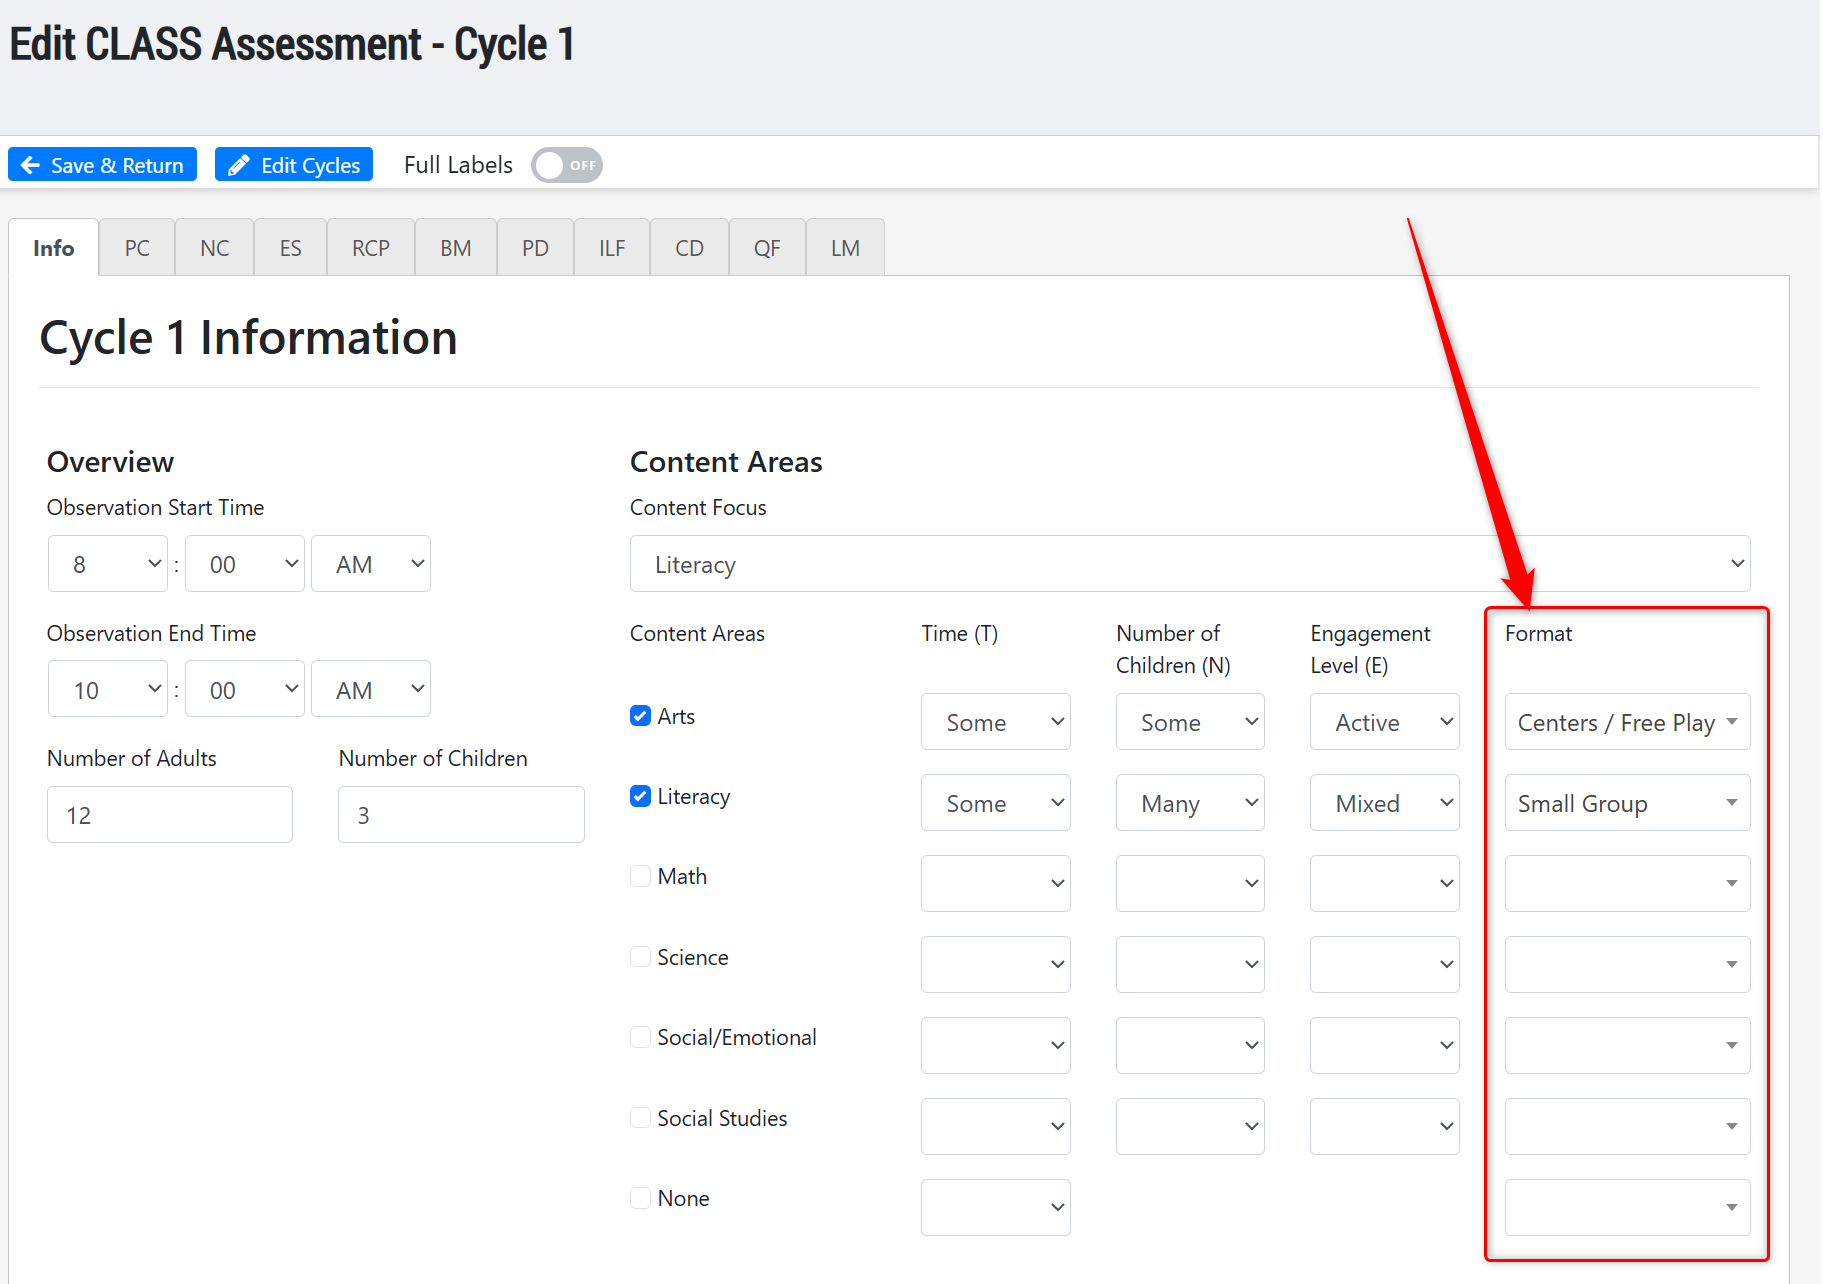Click the Save & Return button
Screen dimensions: 1823x1284
point(102,165)
